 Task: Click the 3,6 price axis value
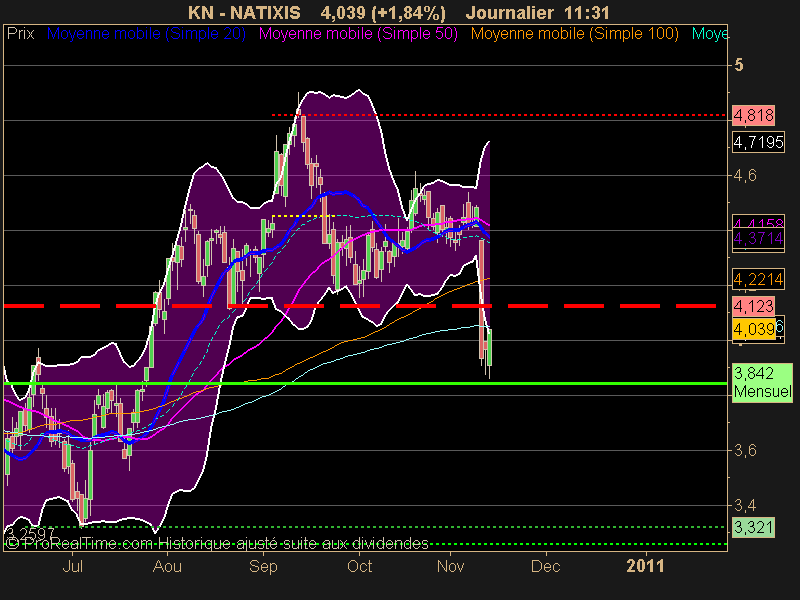tap(745, 451)
